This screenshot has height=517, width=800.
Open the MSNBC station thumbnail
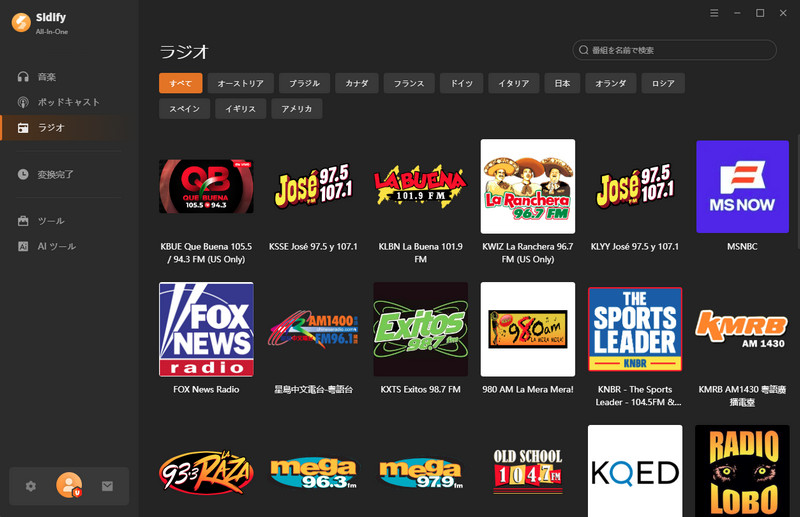point(742,186)
